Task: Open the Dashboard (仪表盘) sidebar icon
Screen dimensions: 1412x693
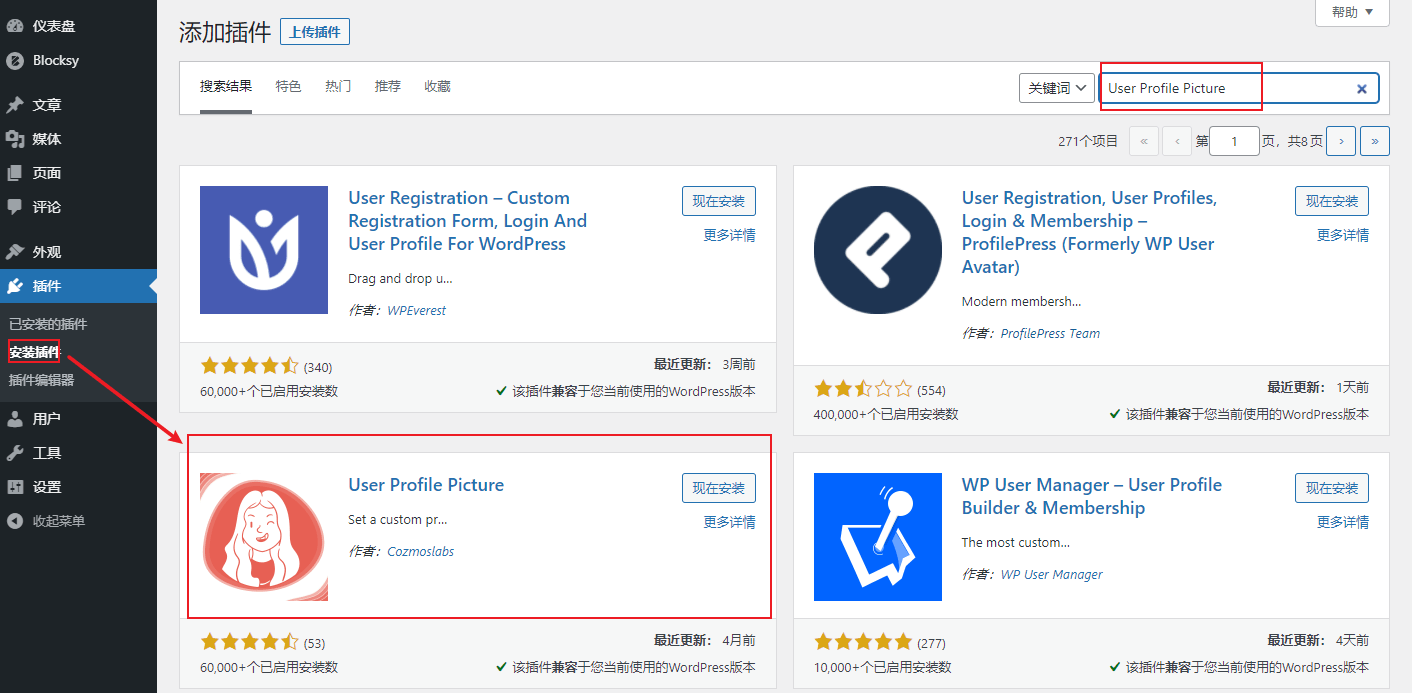Action: click(15, 26)
